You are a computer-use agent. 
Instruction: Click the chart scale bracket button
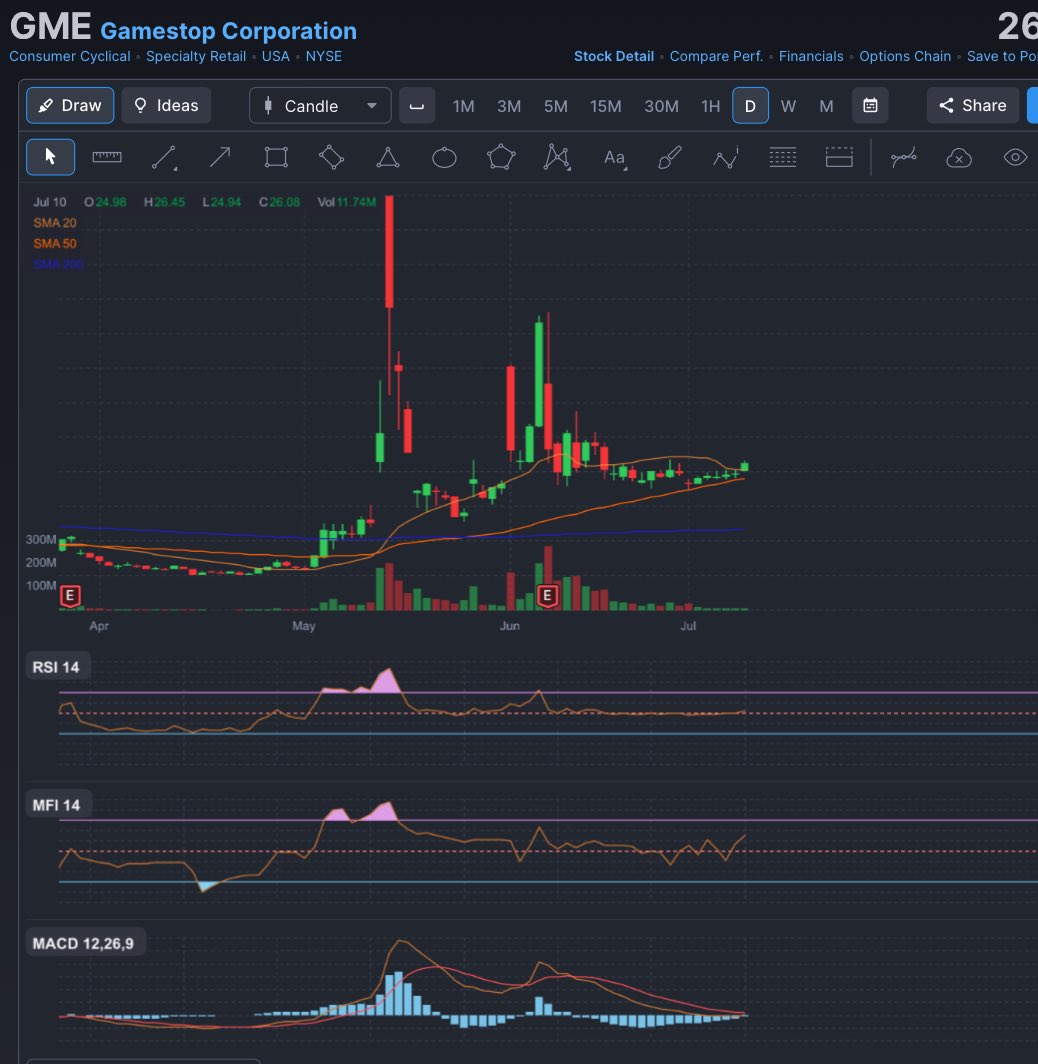(417, 106)
